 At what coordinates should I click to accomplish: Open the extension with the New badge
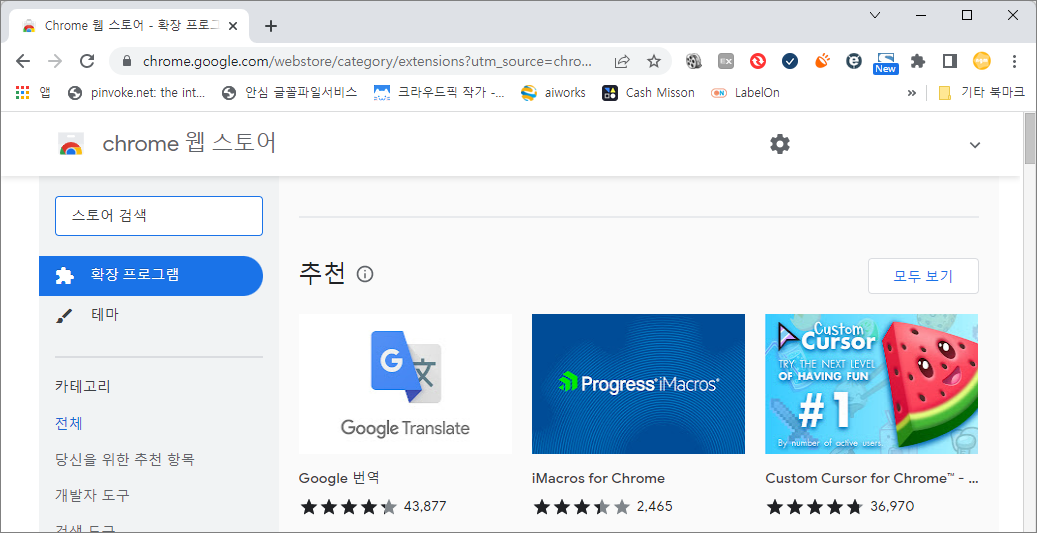tap(886, 63)
